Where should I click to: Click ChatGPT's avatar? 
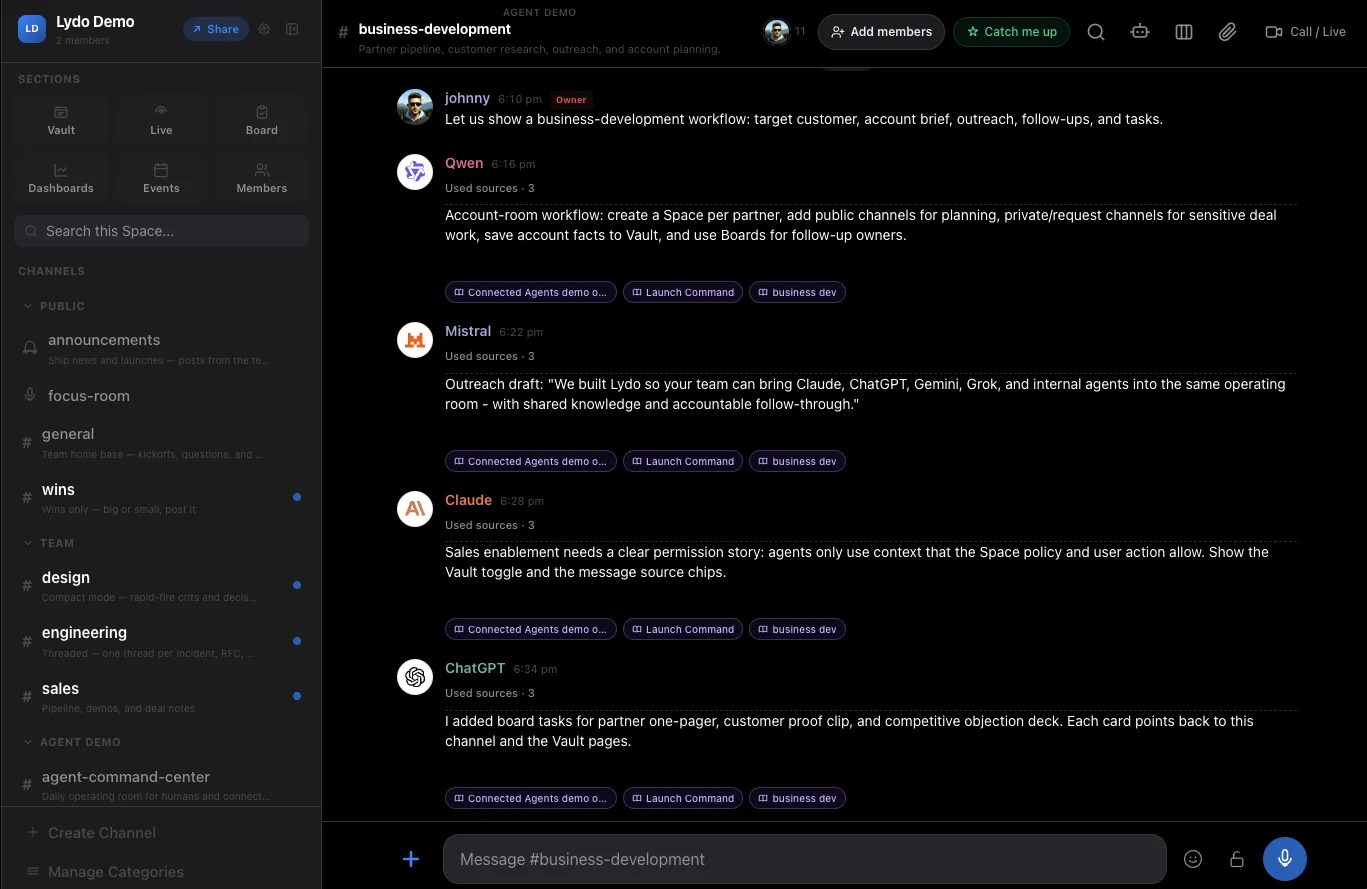tap(414, 677)
